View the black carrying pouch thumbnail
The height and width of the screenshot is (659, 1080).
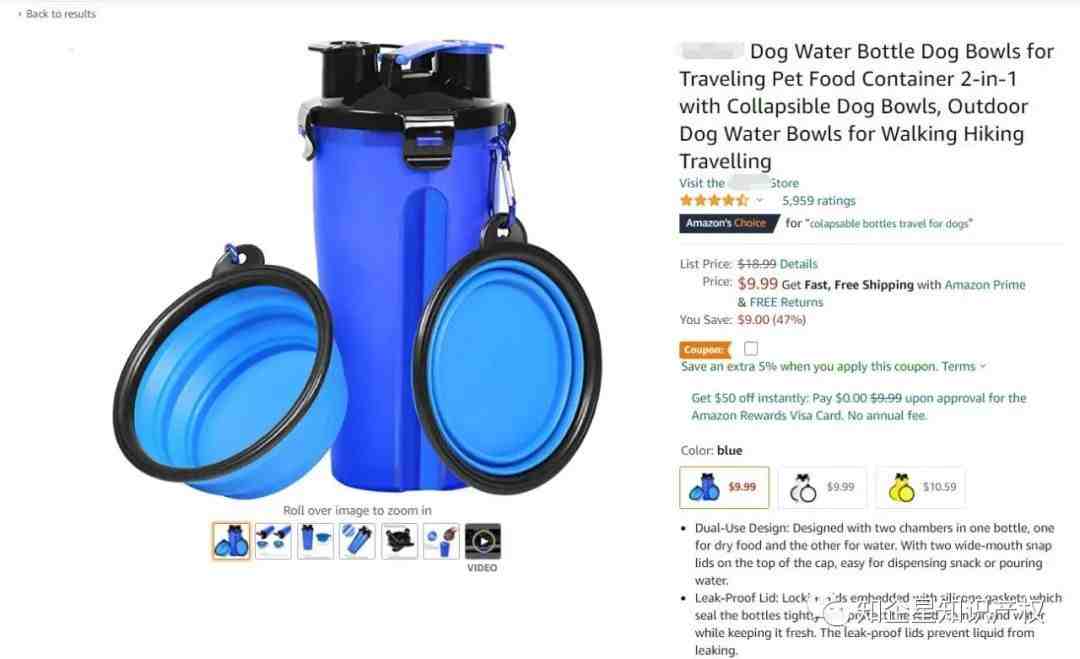click(399, 541)
